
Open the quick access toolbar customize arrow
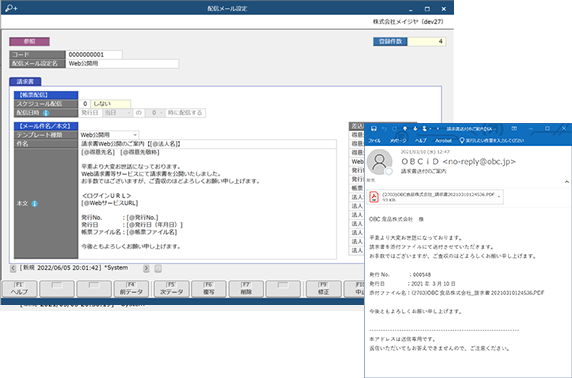click(x=438, y=129)
